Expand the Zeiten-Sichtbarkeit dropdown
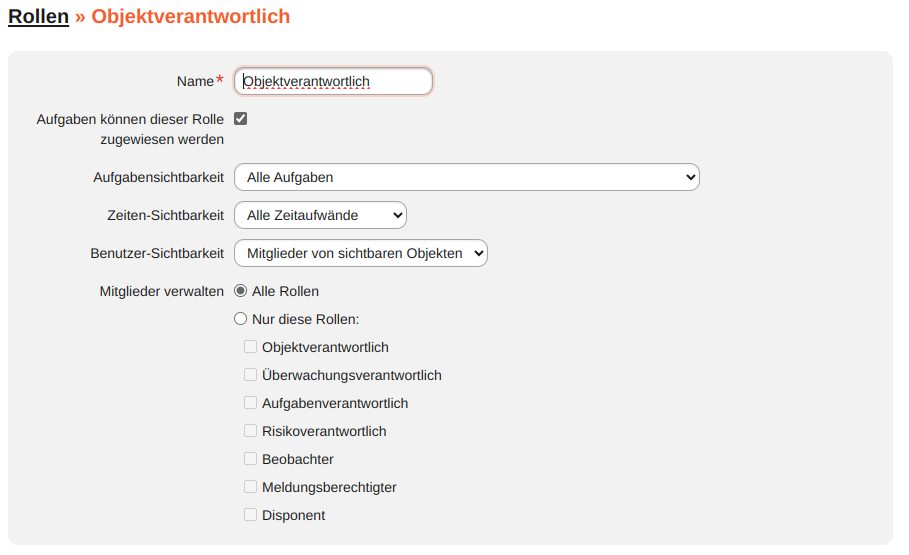The height and width of the screenshot is (555, 909). point(320,215)
